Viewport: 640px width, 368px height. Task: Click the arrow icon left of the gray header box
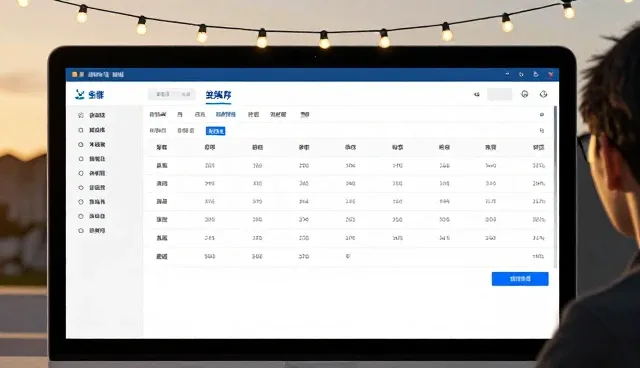[476, 95]
